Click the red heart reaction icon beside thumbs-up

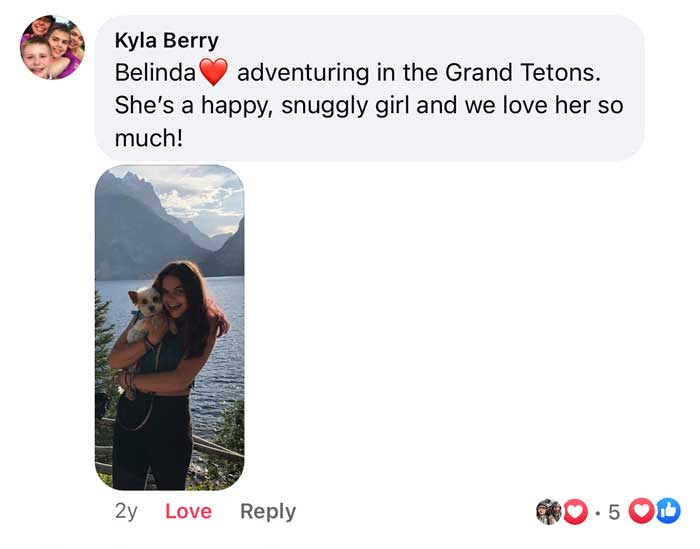(643, 511)
